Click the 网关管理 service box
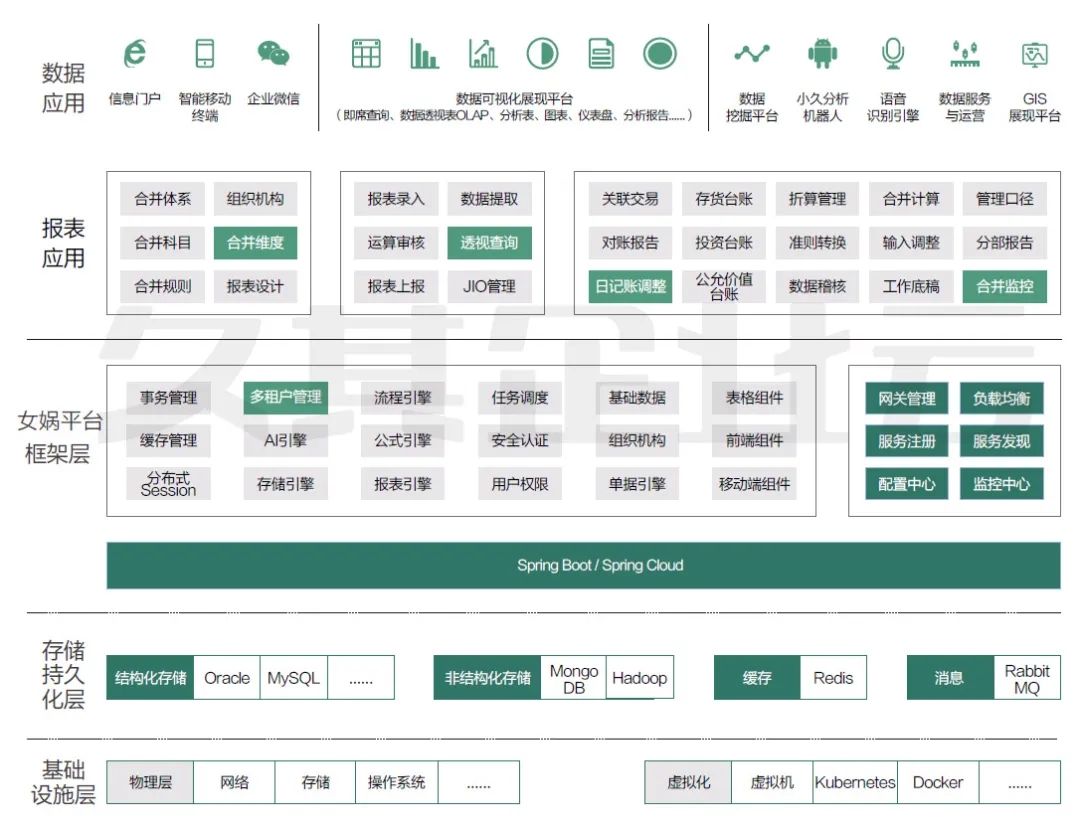Image resolution: width=1080 pixels, height=830 pixels. pos(907,399)
